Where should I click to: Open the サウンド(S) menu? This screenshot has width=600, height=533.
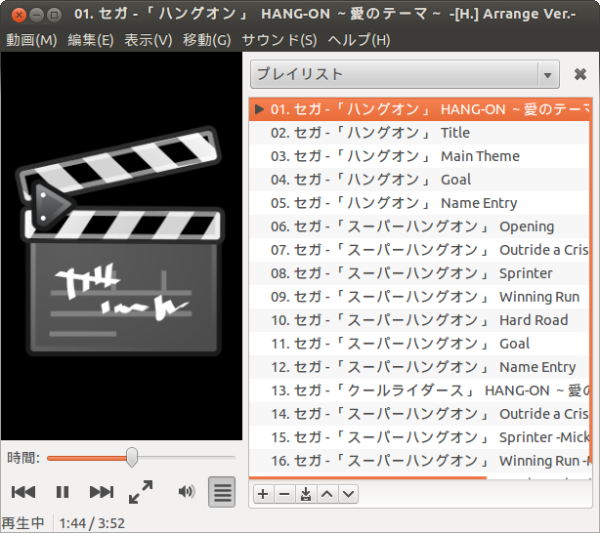(x=279, y=40)
